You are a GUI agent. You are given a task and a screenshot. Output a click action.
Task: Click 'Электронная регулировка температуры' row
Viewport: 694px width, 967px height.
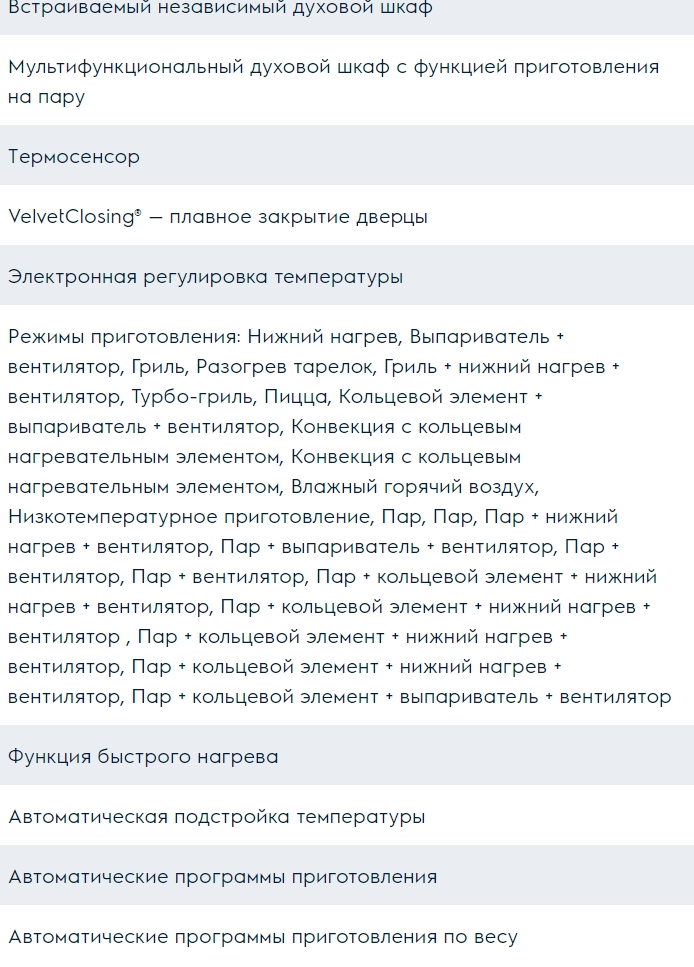[206, 277]
